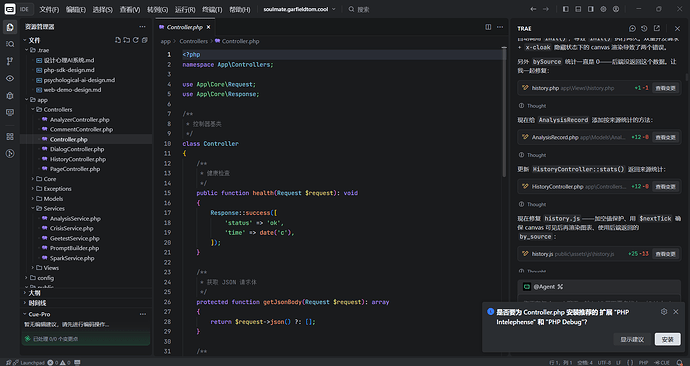Click the 安装 install button in notification
The height and width of the screenshot is (366, 690).
(x=667, y=339)
